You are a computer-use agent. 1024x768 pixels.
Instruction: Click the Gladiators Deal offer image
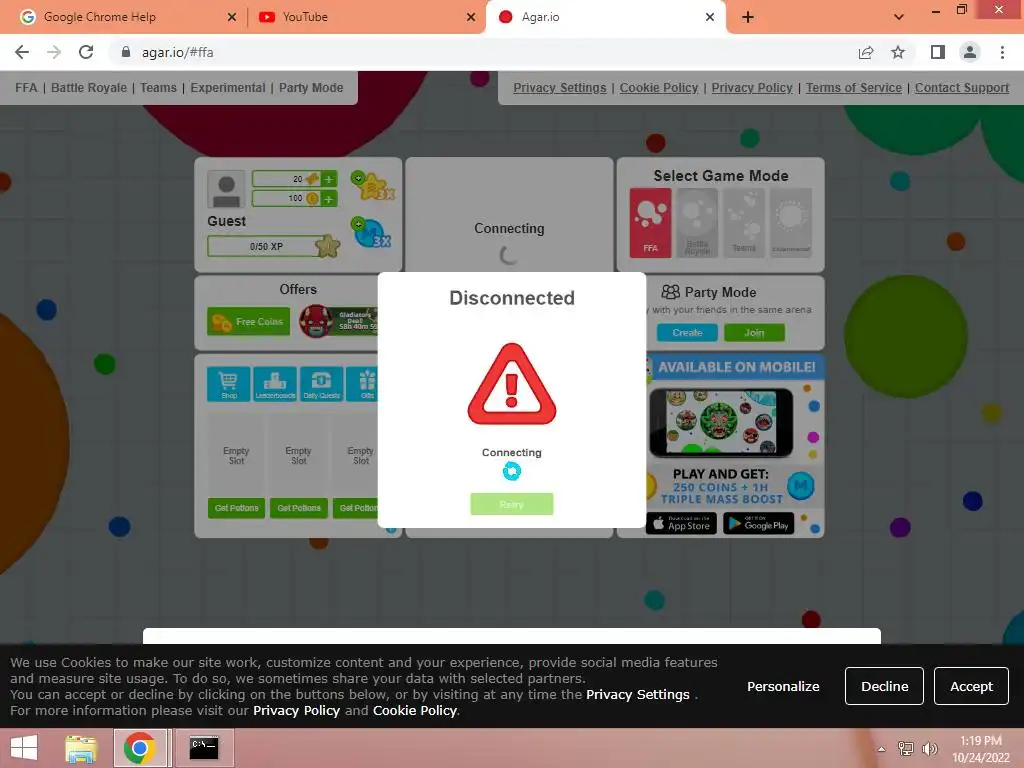[x=338, y=321]
